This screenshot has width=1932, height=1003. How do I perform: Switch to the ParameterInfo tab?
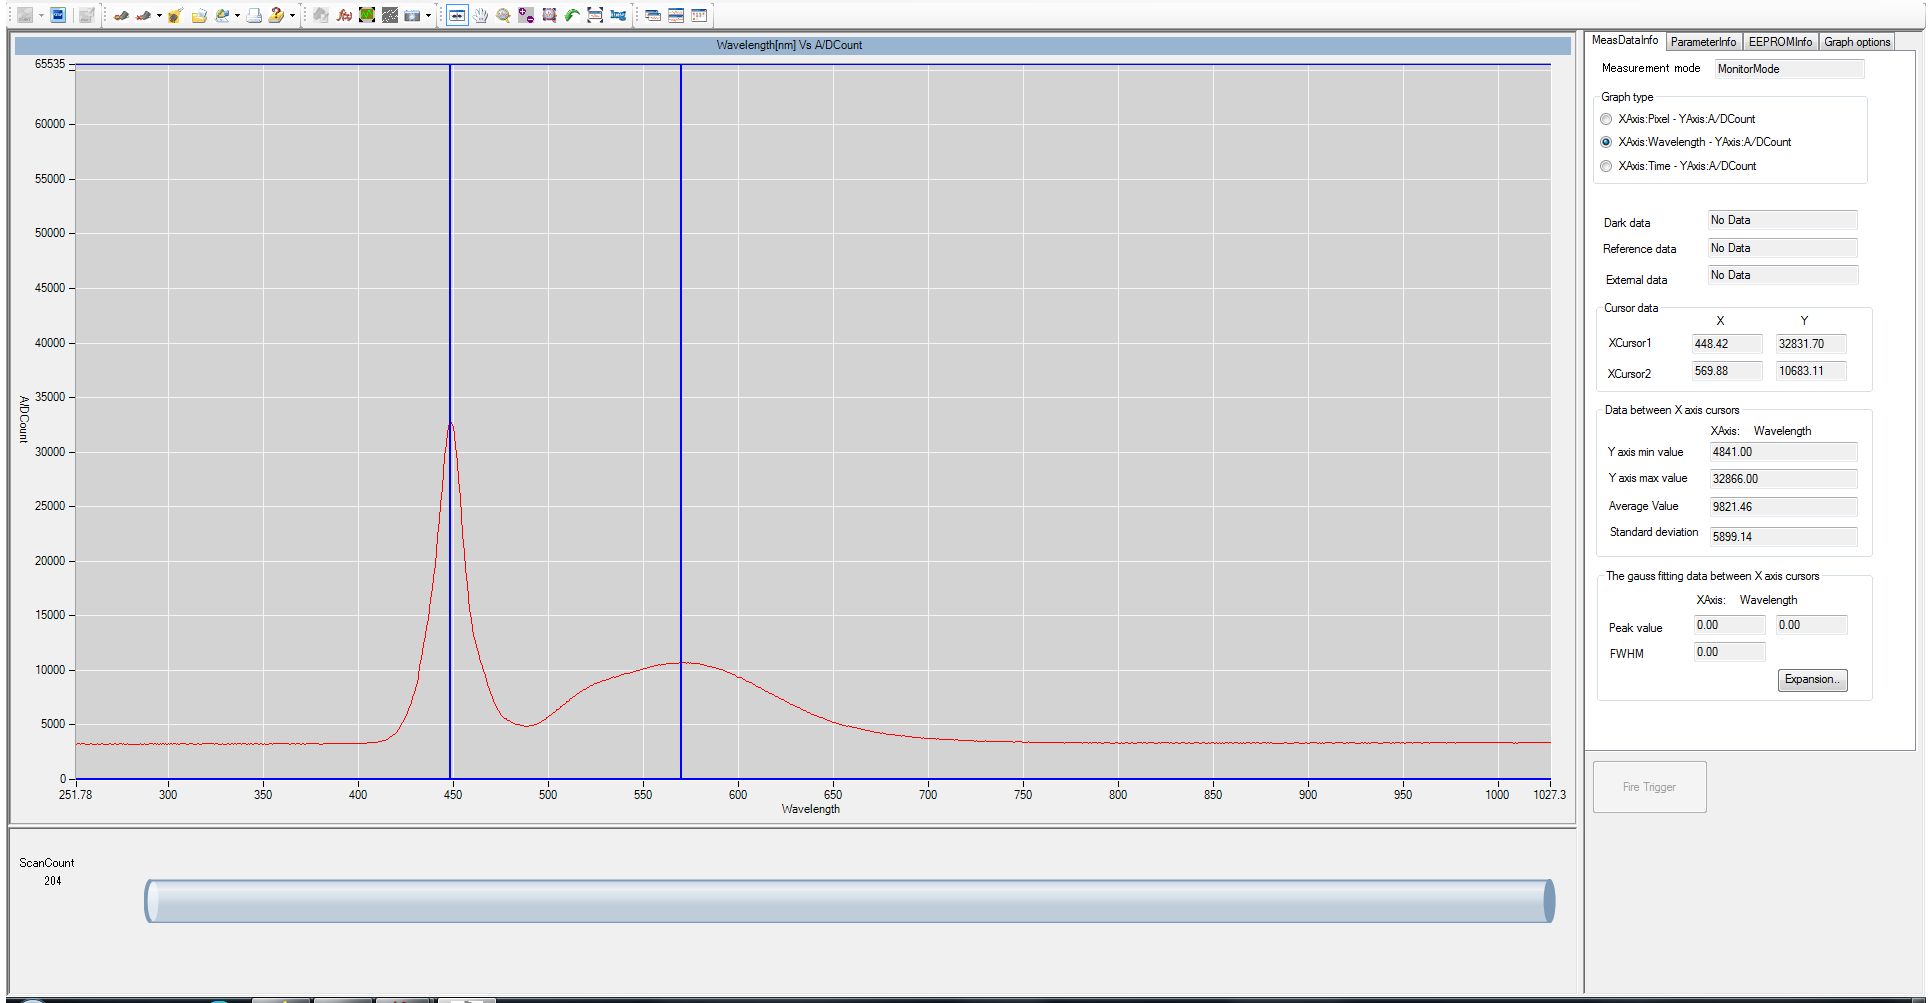[1702, 42]
